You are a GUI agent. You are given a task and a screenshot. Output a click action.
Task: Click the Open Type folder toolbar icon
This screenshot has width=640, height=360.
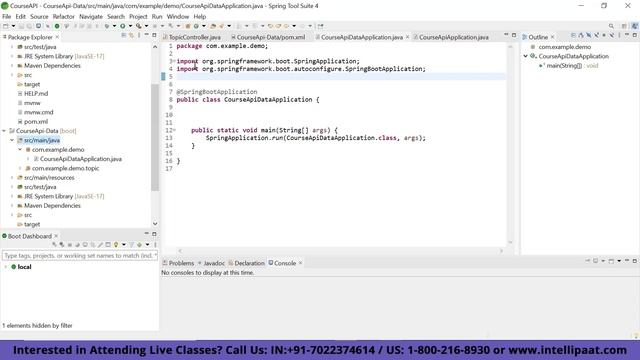tap(213, 26)
